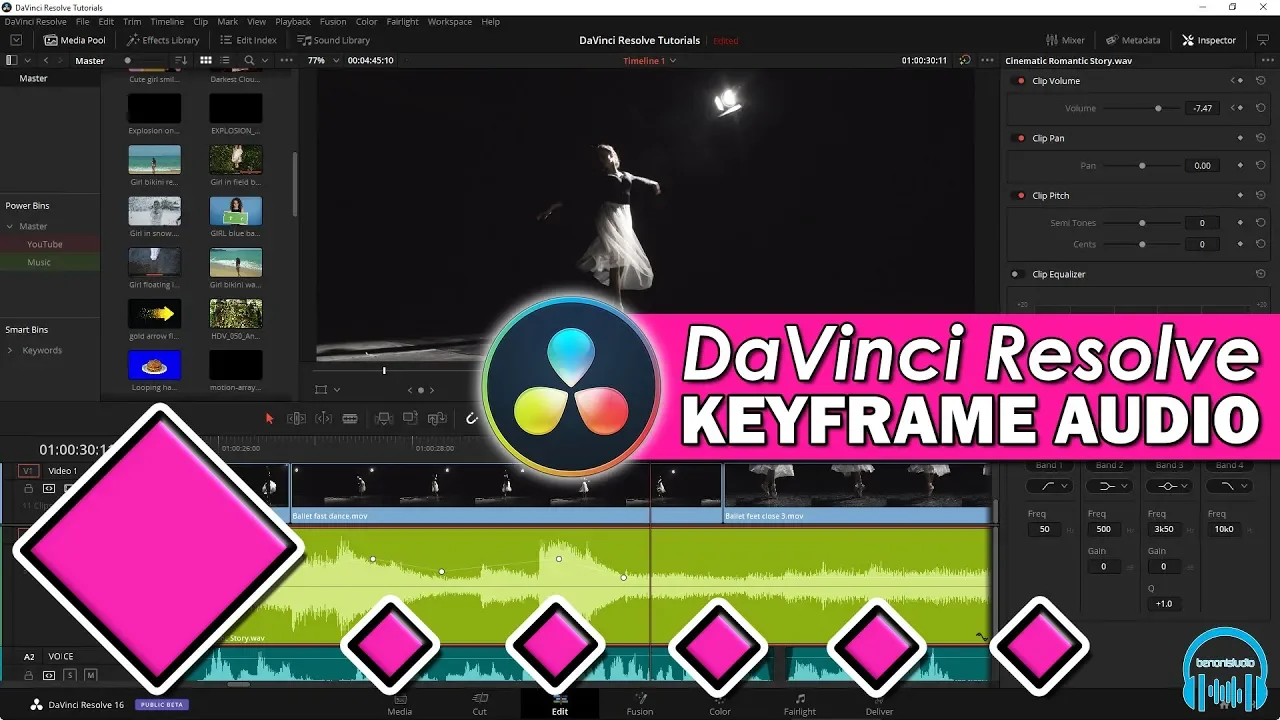Screen dimensions: 1280x720
Task: Open the Edit Index panel
Action: (249, 40)
